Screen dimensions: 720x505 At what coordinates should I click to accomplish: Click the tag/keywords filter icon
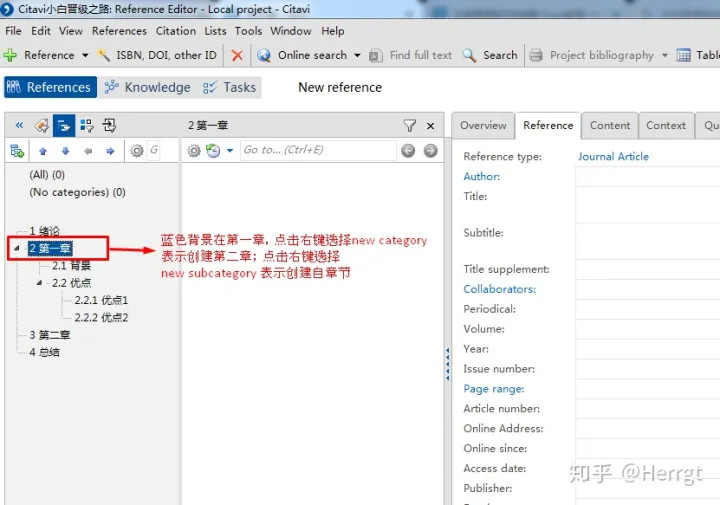42,125
